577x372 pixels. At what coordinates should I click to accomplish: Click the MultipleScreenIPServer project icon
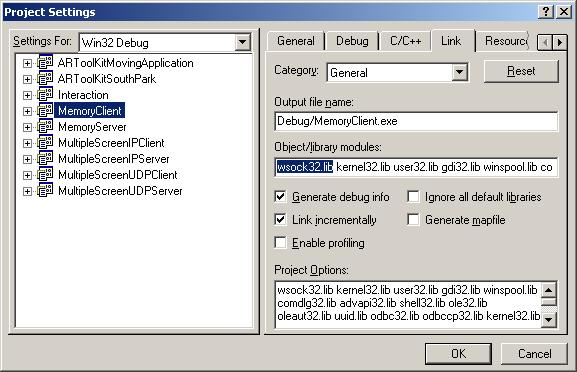click(45, 159)
